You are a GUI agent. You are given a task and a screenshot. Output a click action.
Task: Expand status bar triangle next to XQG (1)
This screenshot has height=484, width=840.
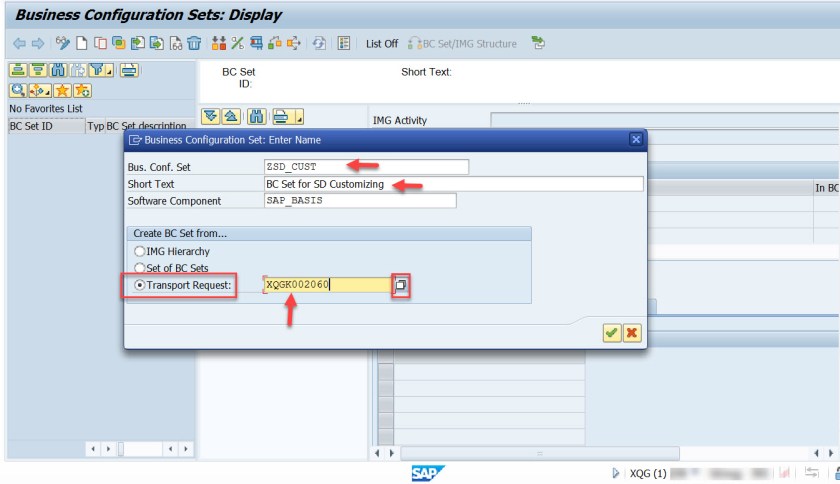point(616,473)
